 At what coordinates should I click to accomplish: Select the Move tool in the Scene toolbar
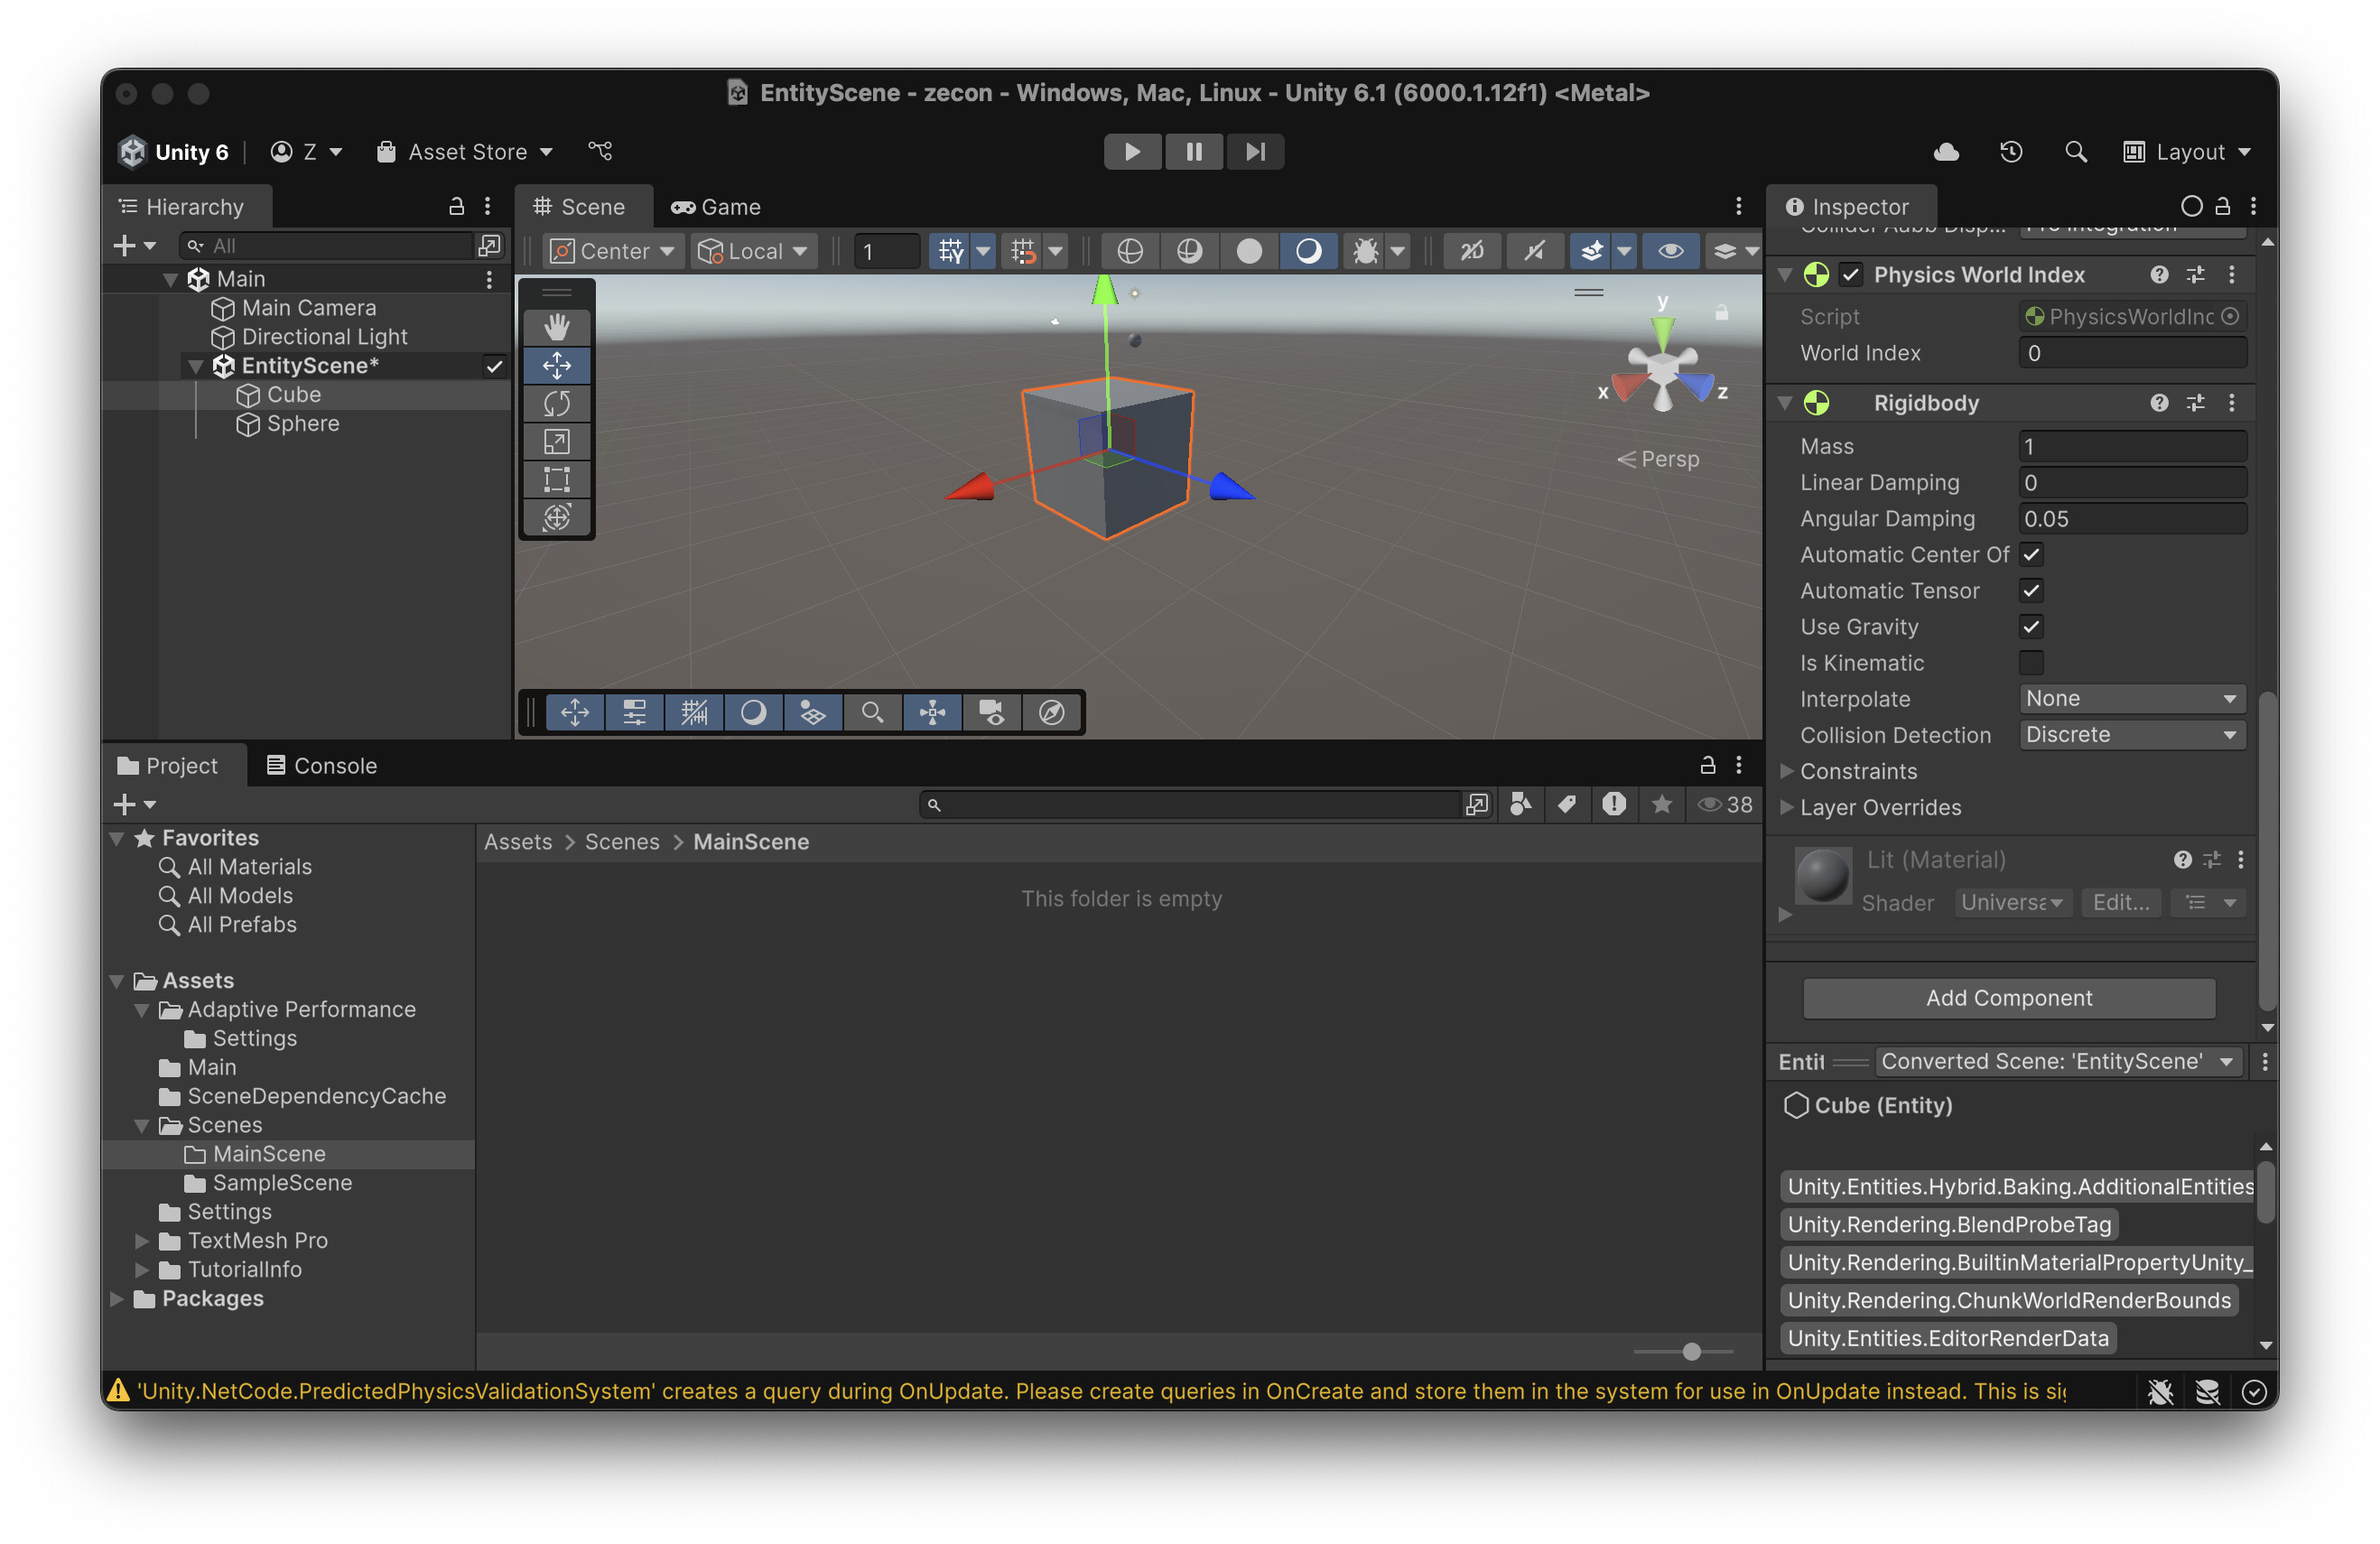point(557,366)
